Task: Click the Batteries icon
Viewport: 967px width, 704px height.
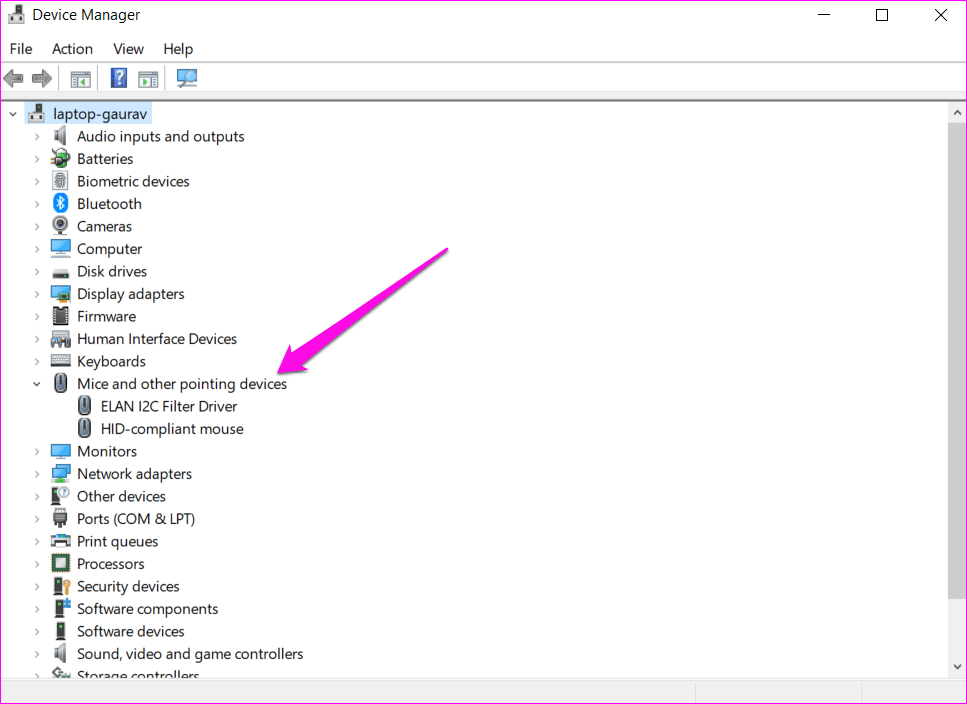Action: tap(60, 158)
